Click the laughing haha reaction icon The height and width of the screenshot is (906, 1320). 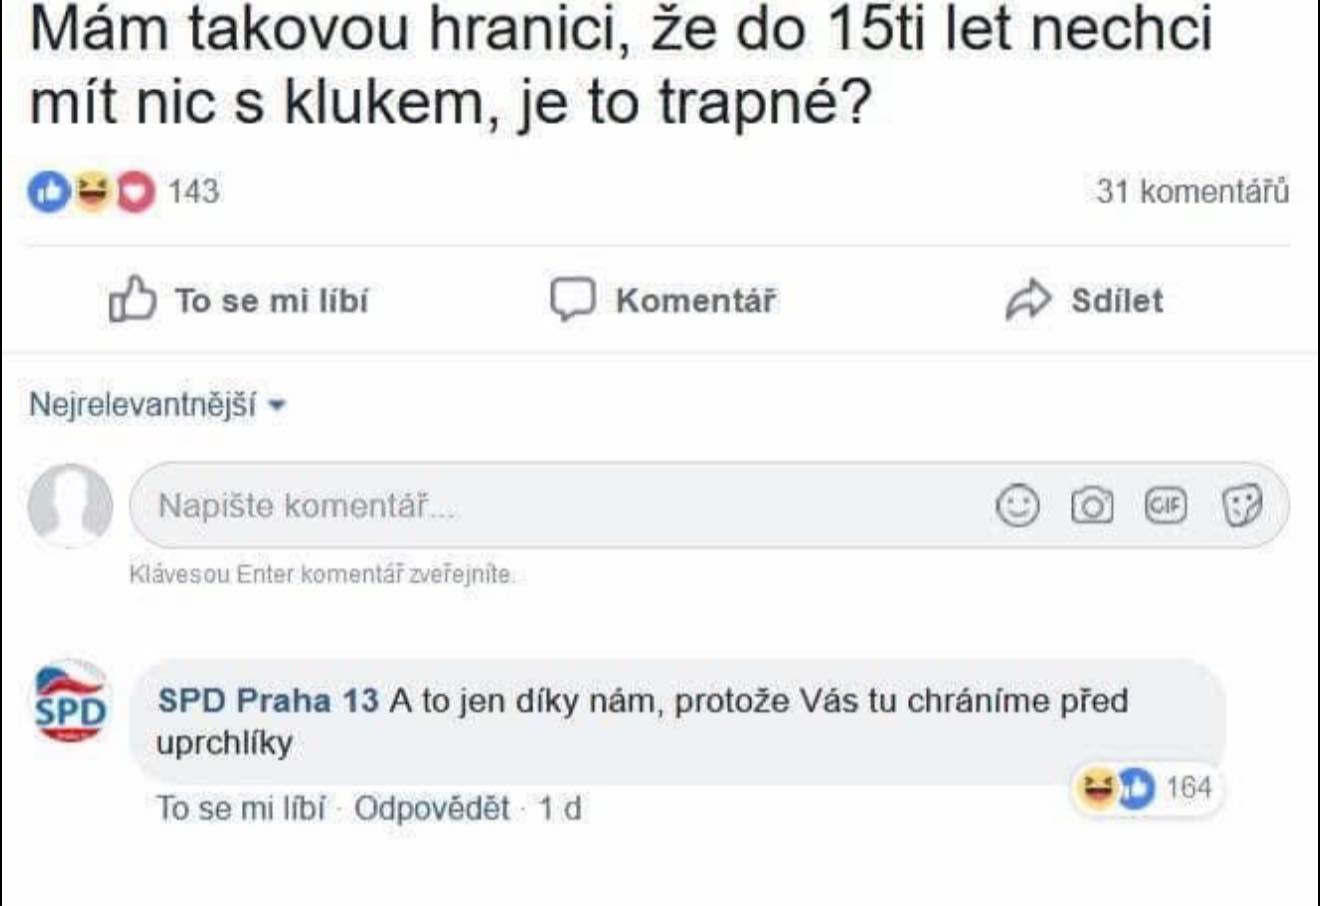pyautogui.click(x=92, y=192)
